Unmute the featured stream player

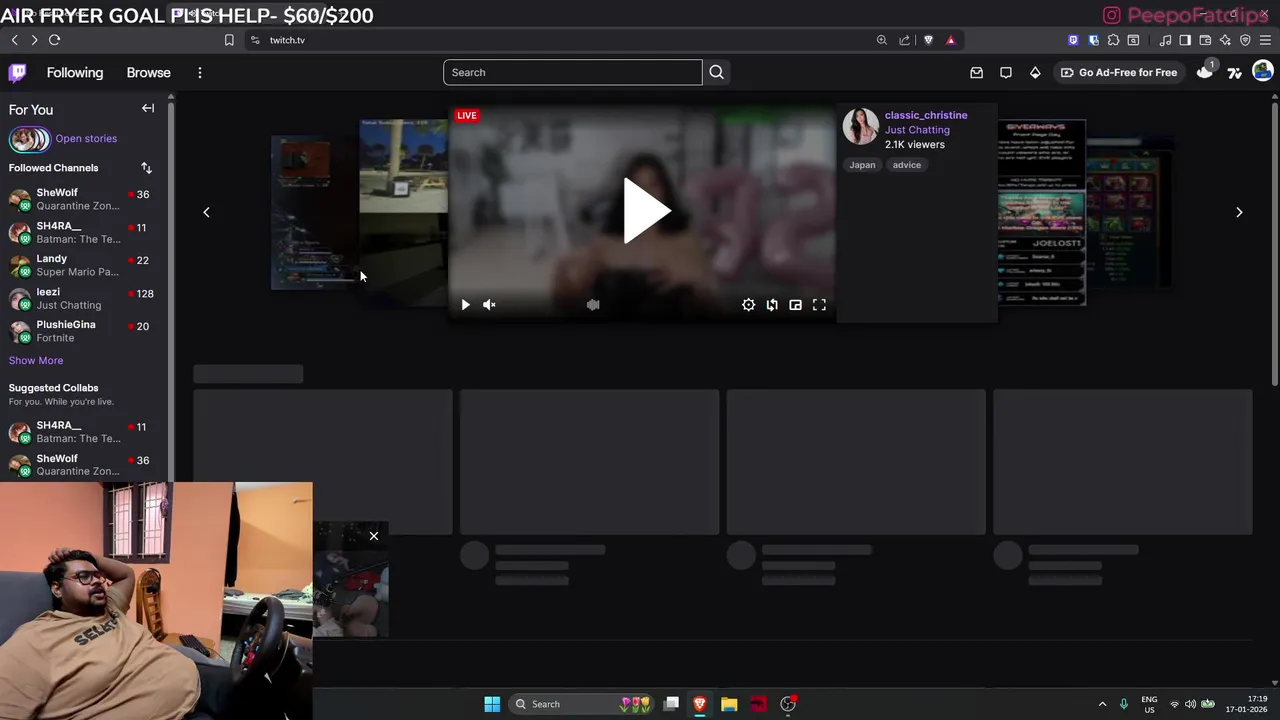point(489,305)
